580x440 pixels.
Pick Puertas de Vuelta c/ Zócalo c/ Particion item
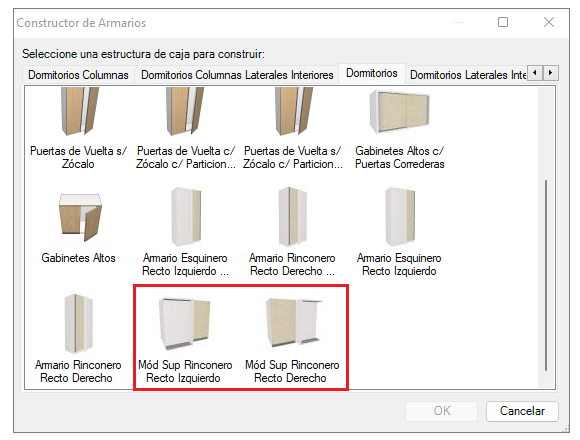pos(185,112)
